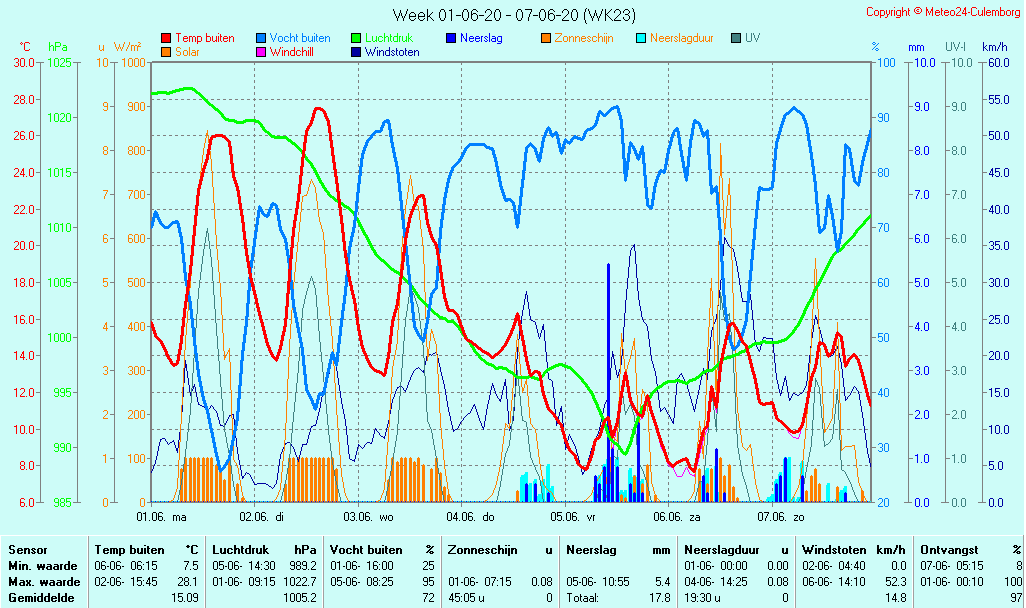
Task: Click the chart title Week 01-06-20 - 07-06-20
Action: (x=513, y=14)
